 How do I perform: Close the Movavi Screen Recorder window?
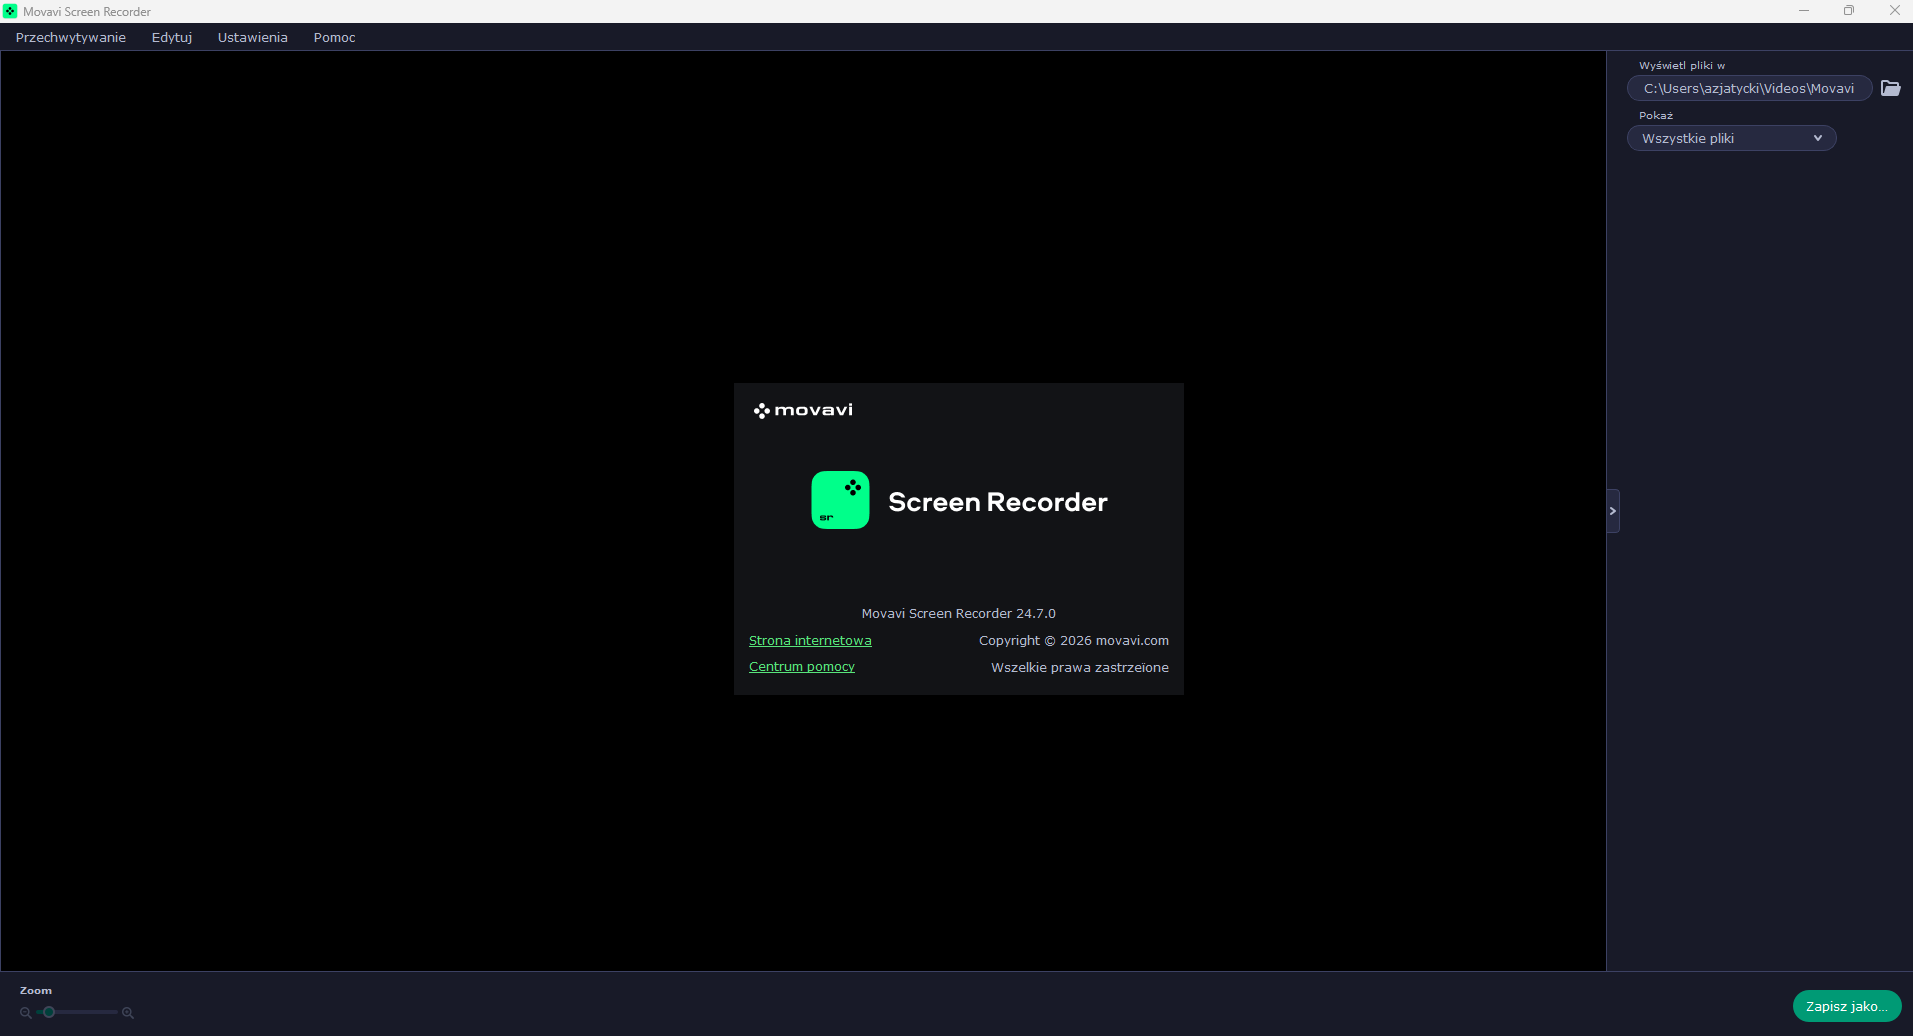click(x=1894, y=11)
